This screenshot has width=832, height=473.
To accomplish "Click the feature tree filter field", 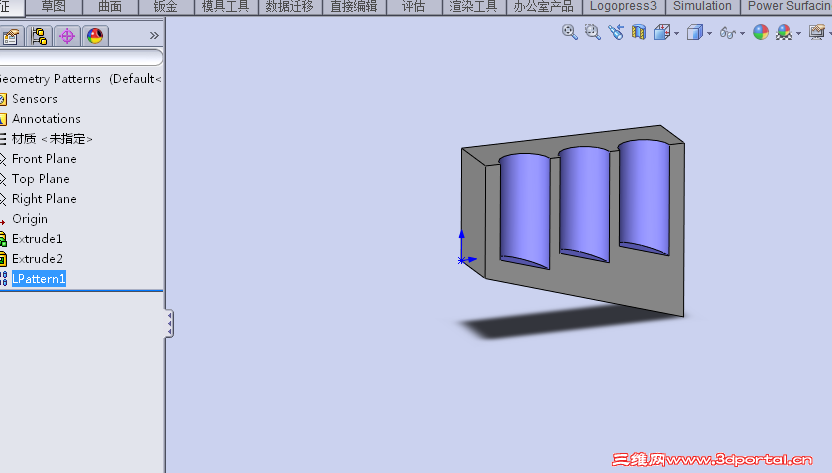I will (x=81, y=57).
